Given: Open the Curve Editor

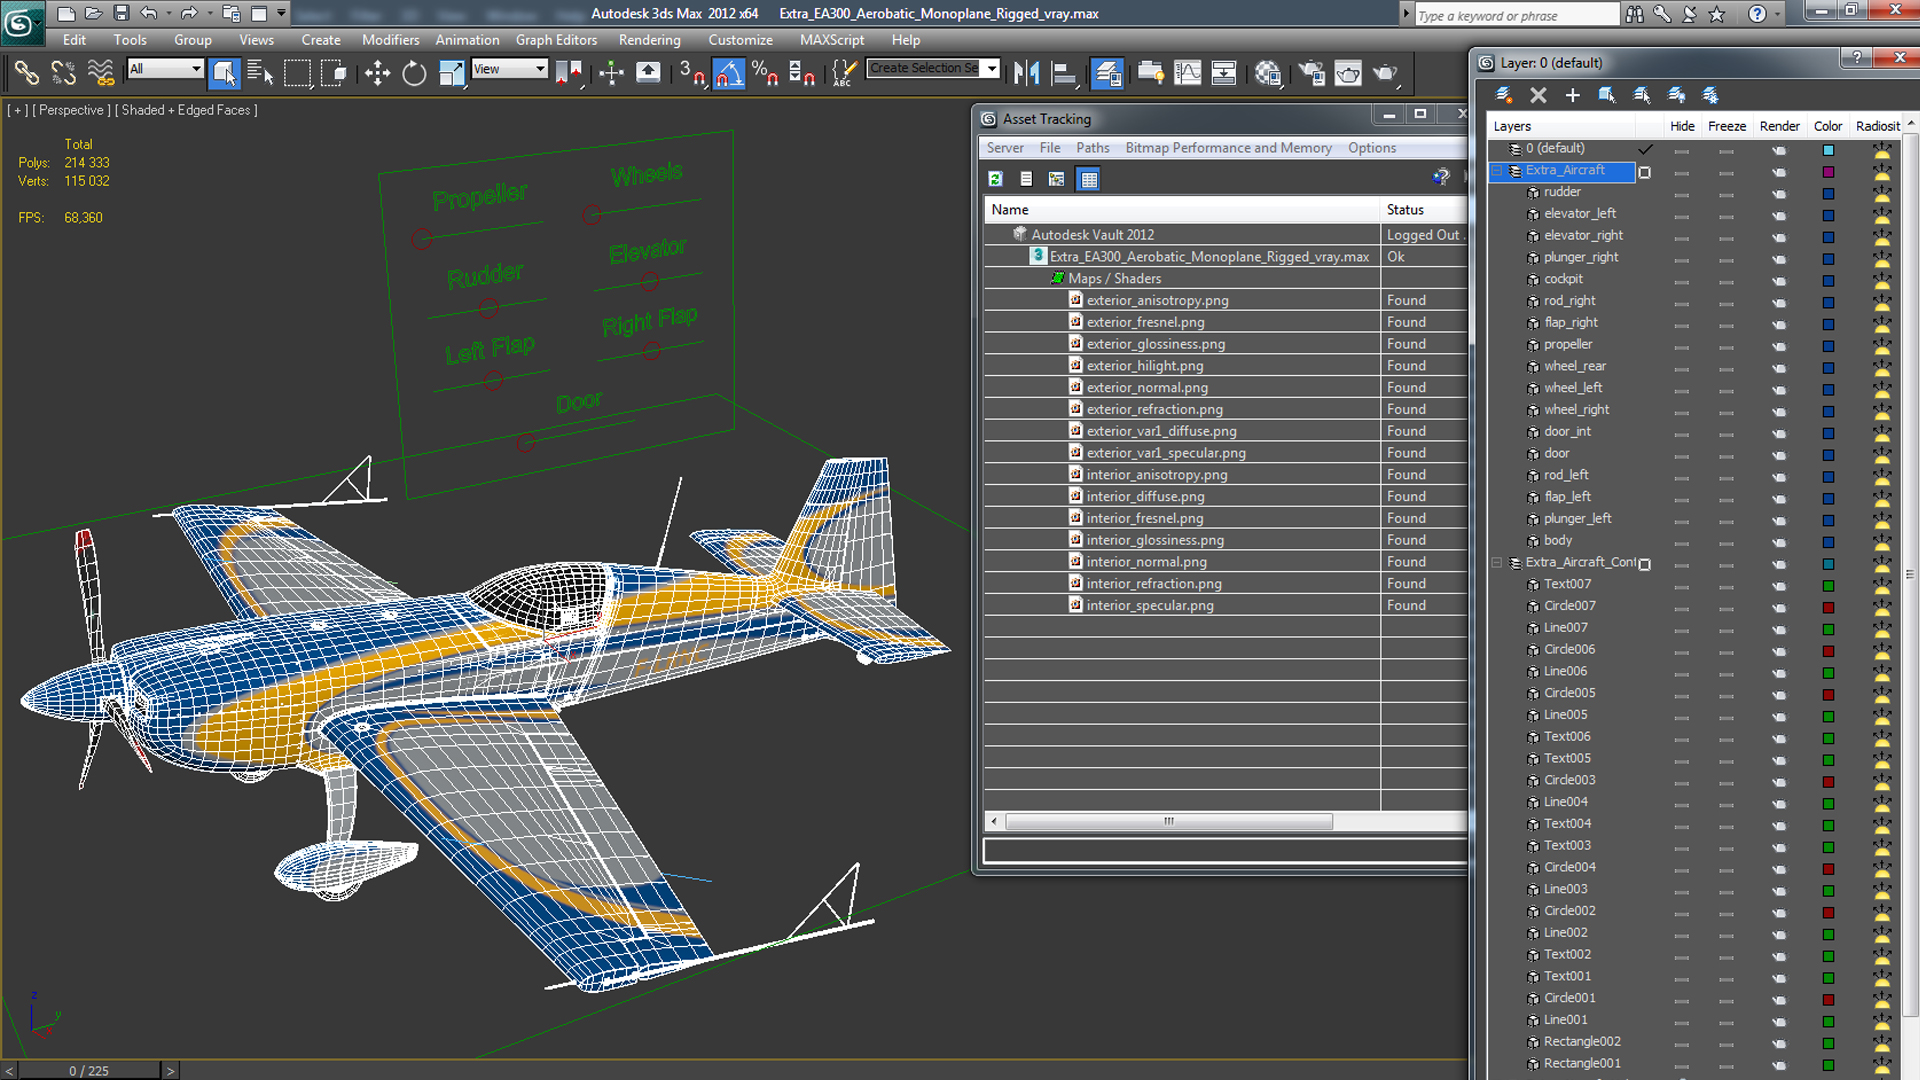Looking at the screenshot, I should point(1188,73).
